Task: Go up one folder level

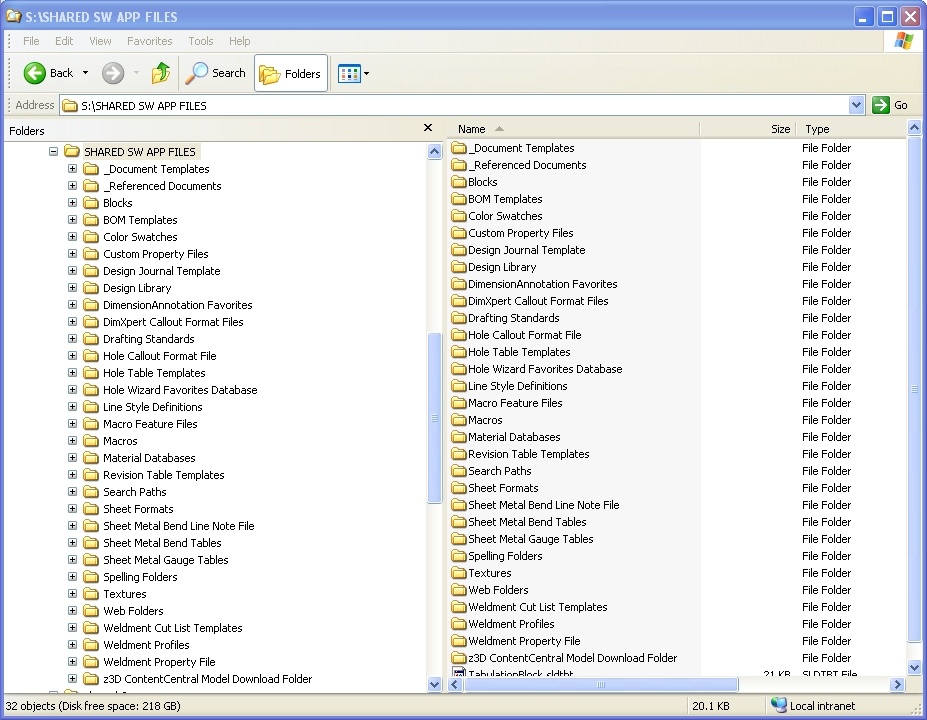Action: click(x=161, y=73)
